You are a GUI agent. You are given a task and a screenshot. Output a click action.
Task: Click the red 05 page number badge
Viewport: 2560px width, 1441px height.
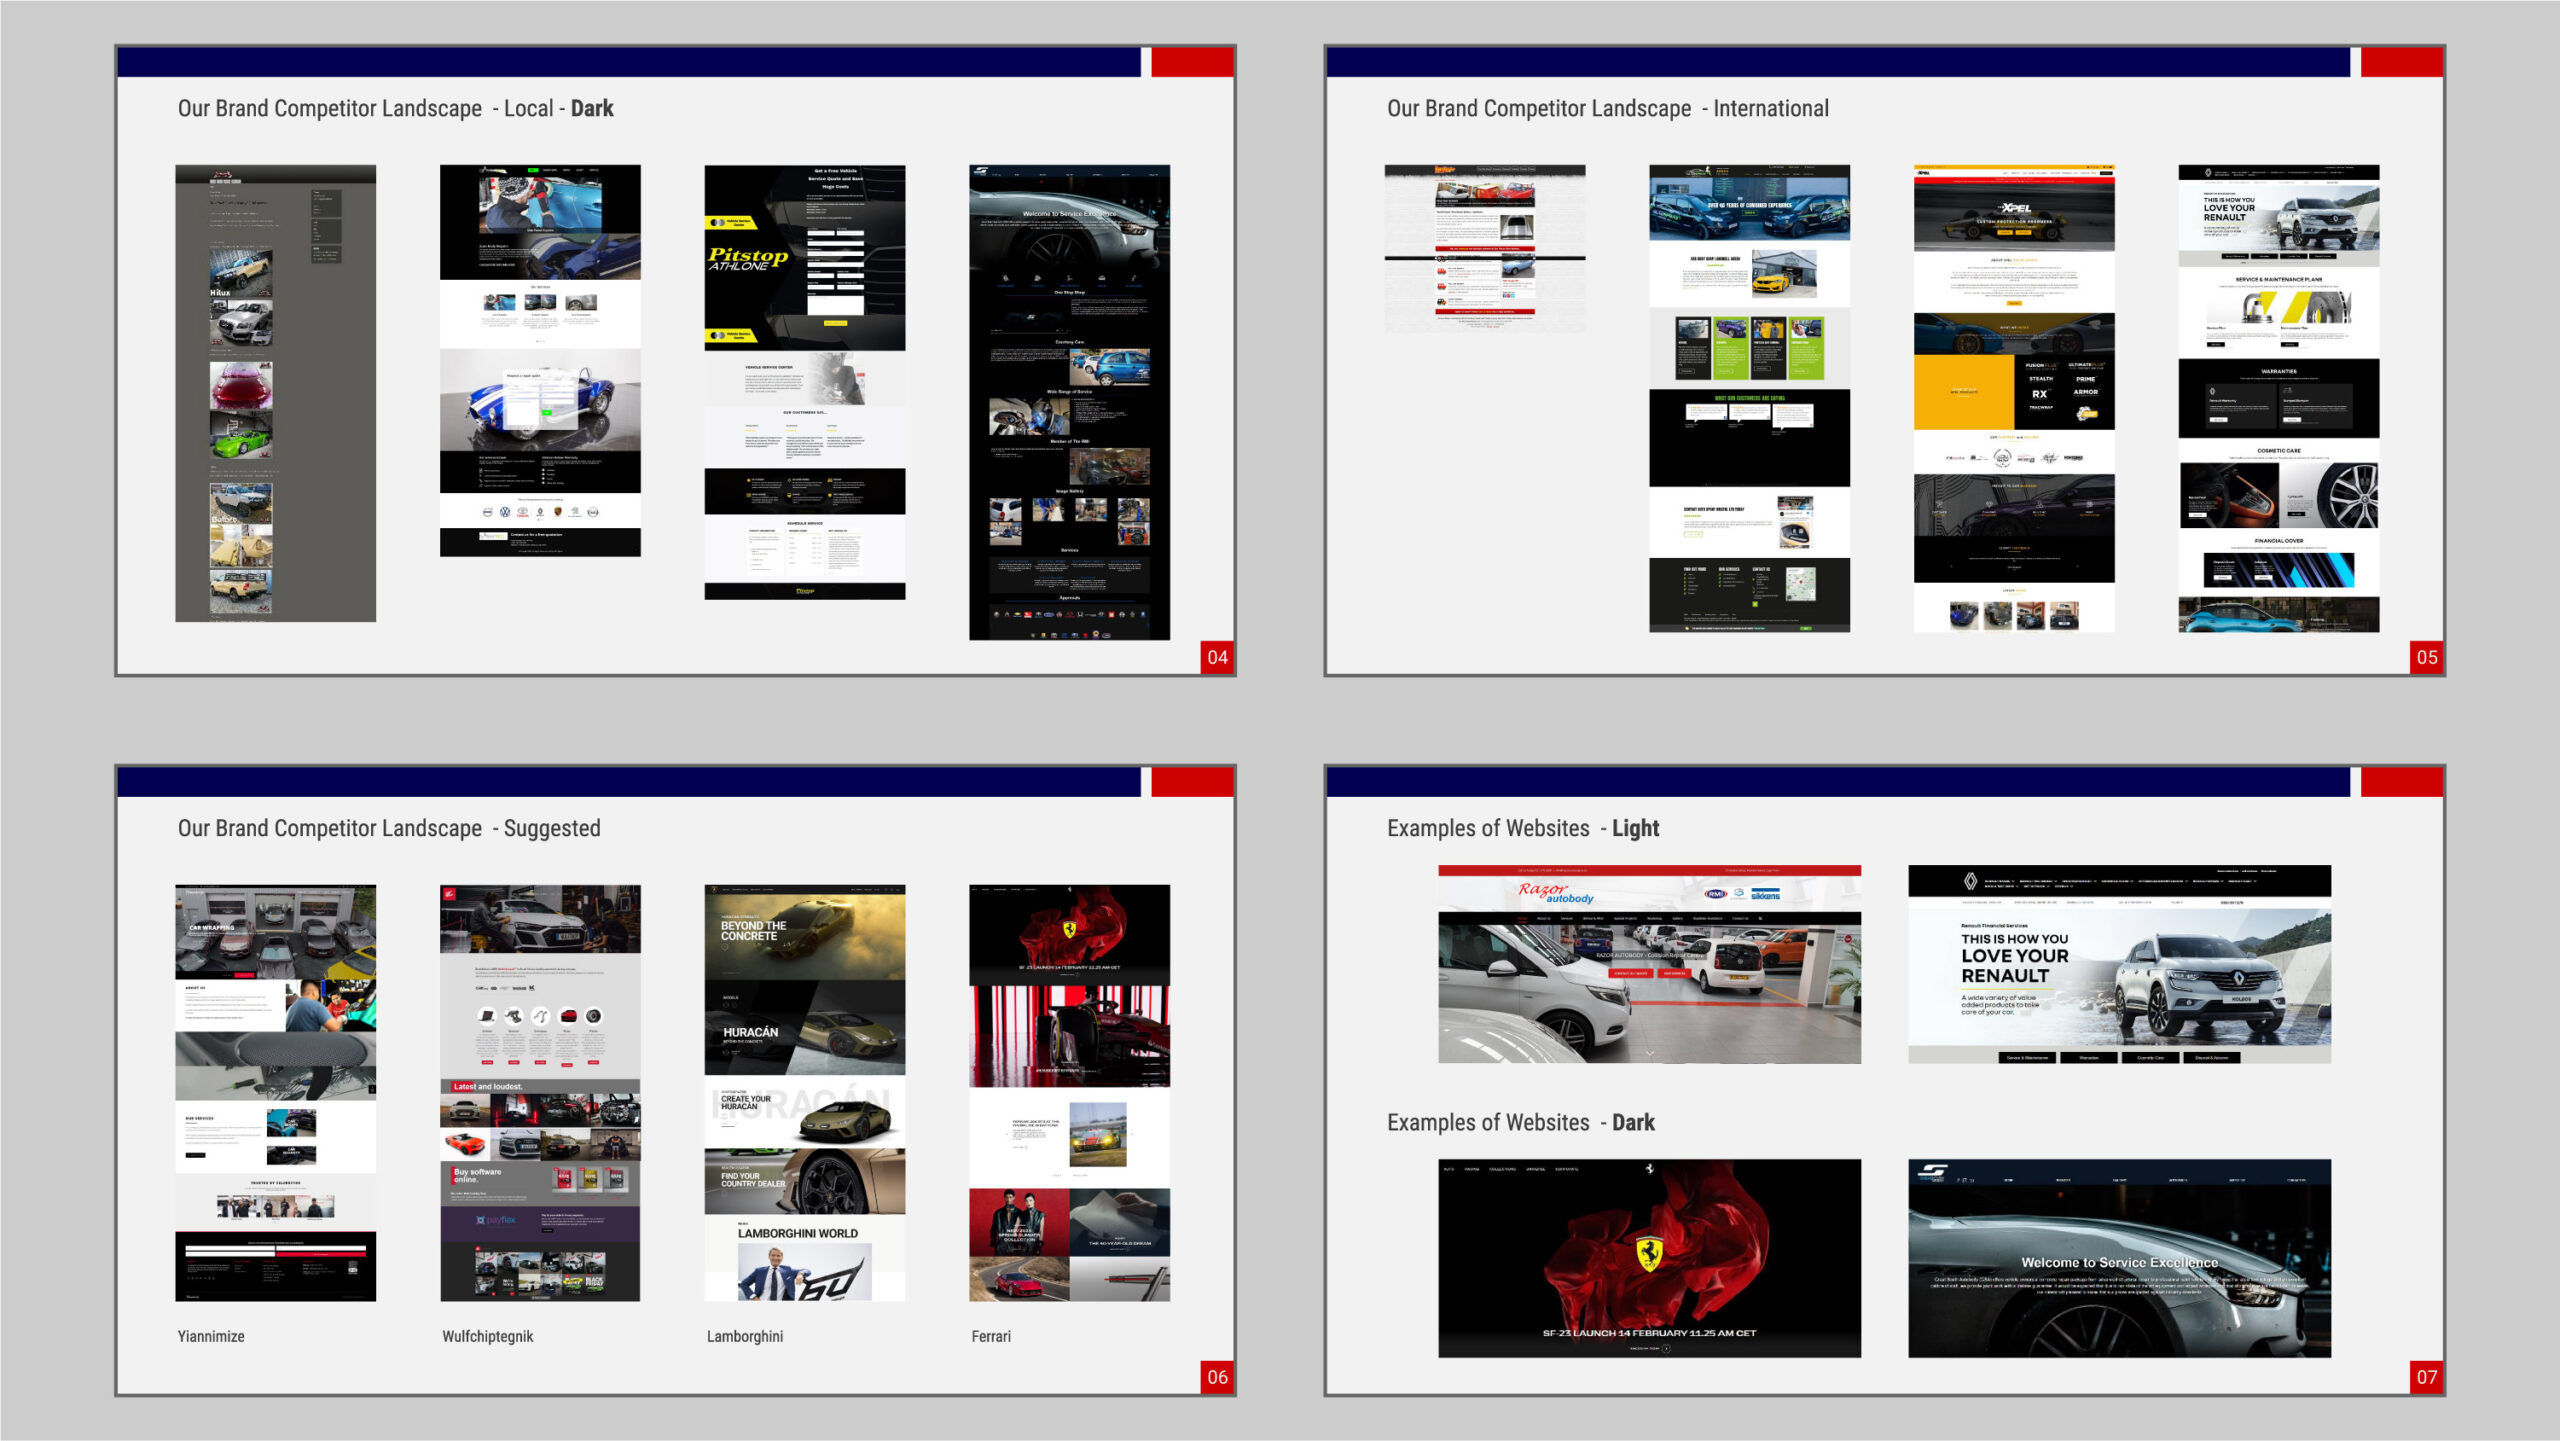pyautogui.click(x=2426, y=657)
